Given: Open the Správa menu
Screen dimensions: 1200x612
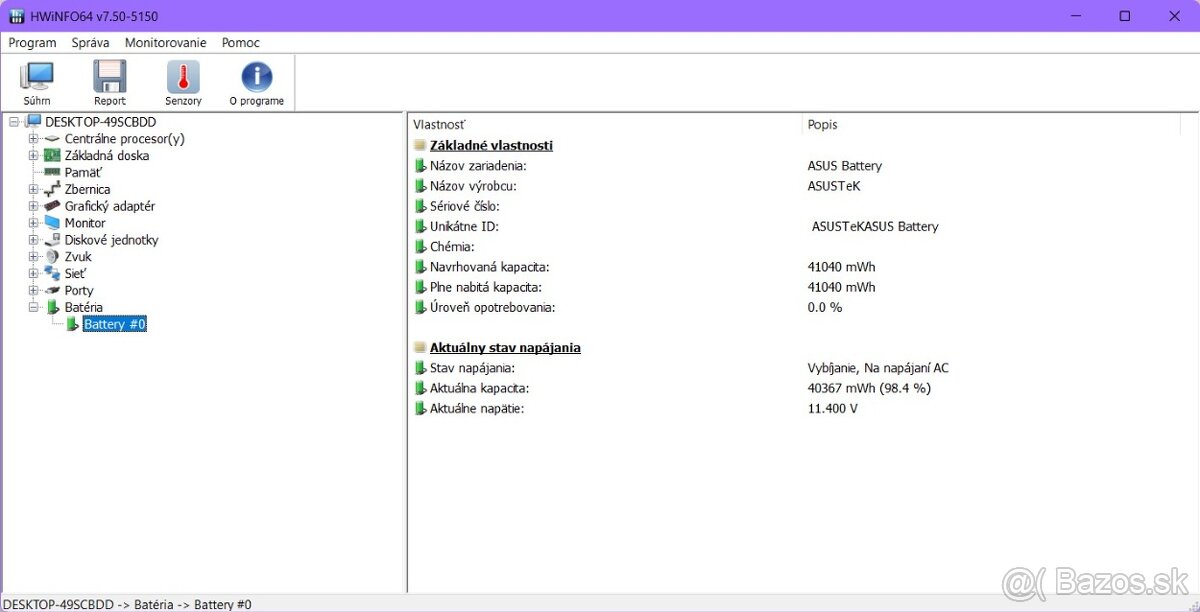Looking at the screenshot, I should 90,43.
